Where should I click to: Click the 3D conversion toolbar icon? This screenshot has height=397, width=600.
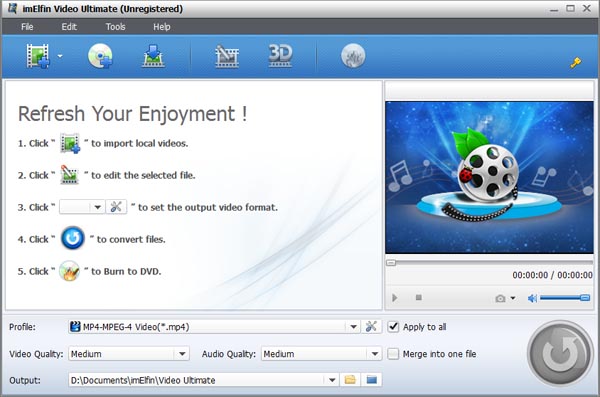click(280, 56)
